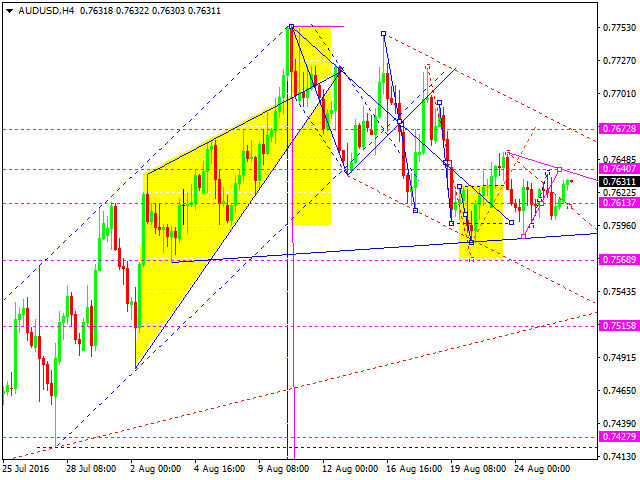The height and width of the screenshot is (480, 640).
Task: Click the 0.74650 price scale value
Action: (x=620, y=391)
